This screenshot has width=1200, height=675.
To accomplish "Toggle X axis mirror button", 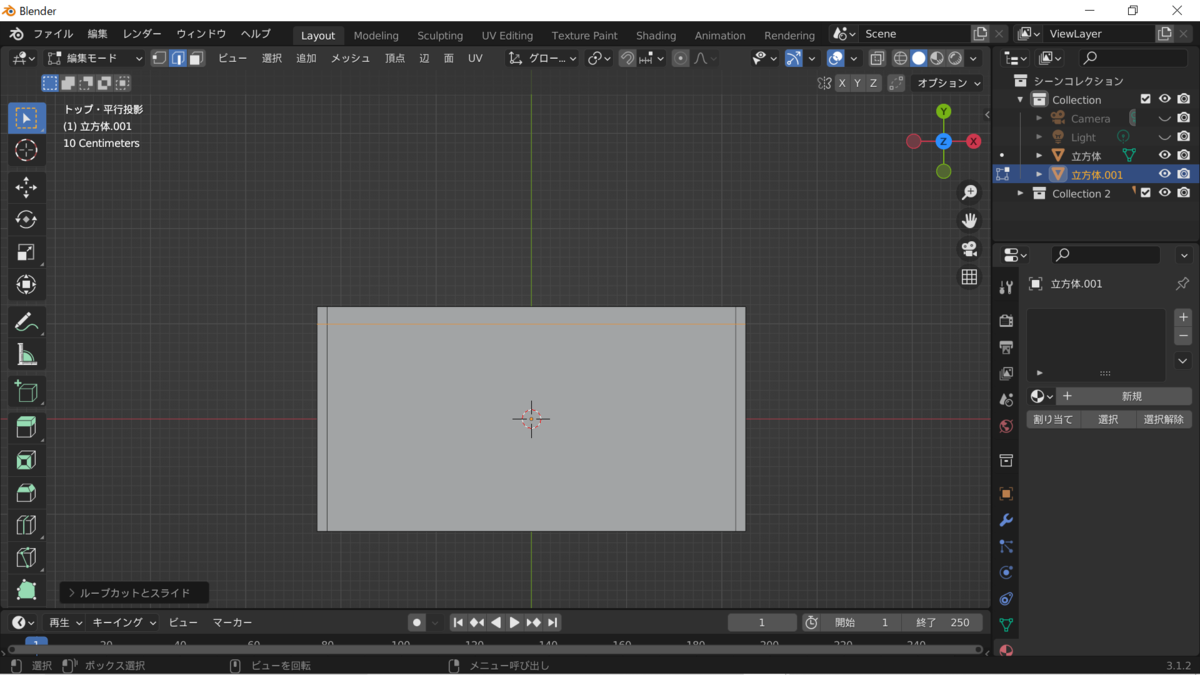I will 842,83.
